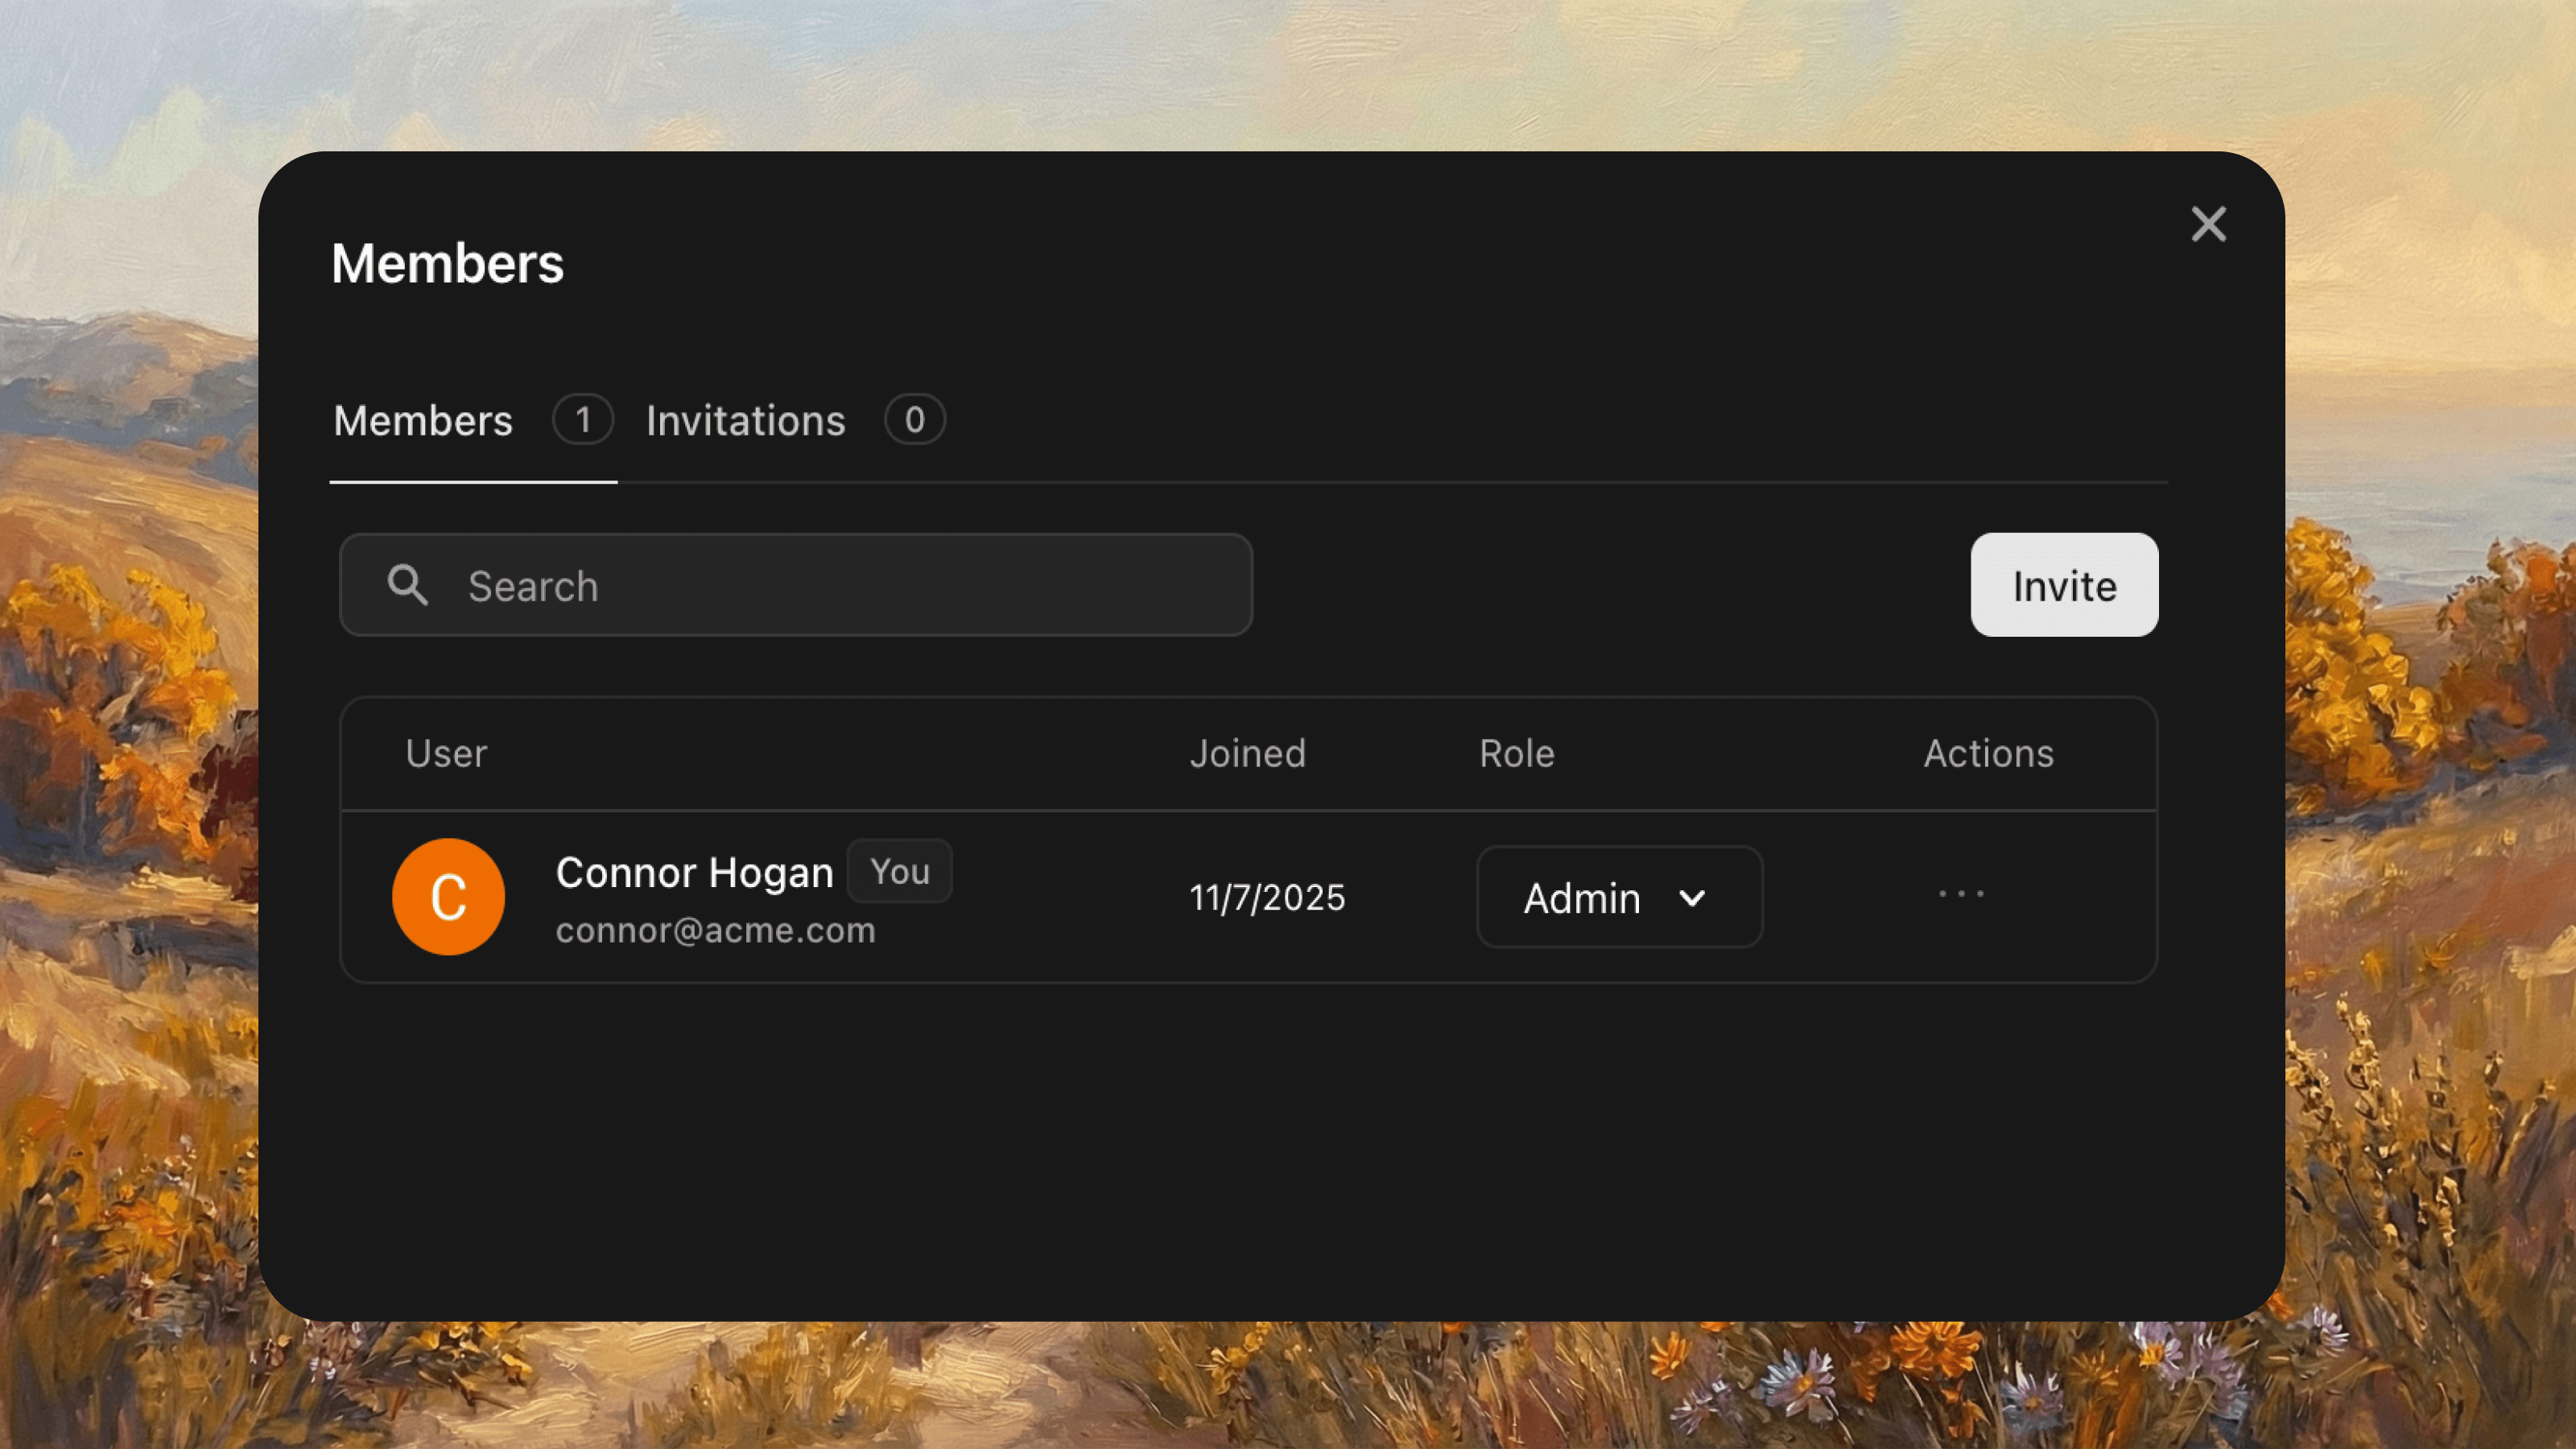Click the Joined column header
Image resolution: width=2576 pixels, height=1449 pixels.
tap(1247, 754)
